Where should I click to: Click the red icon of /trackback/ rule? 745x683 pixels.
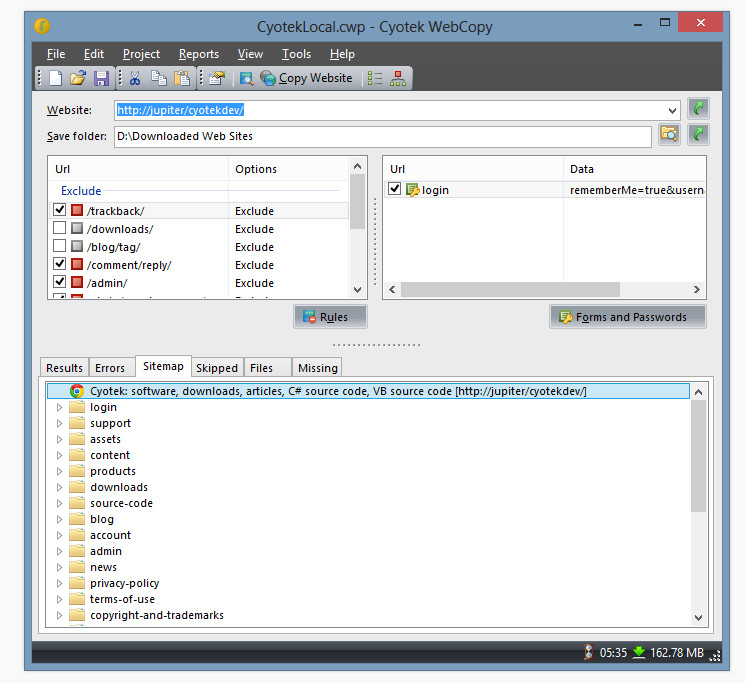tap(77, 210)
